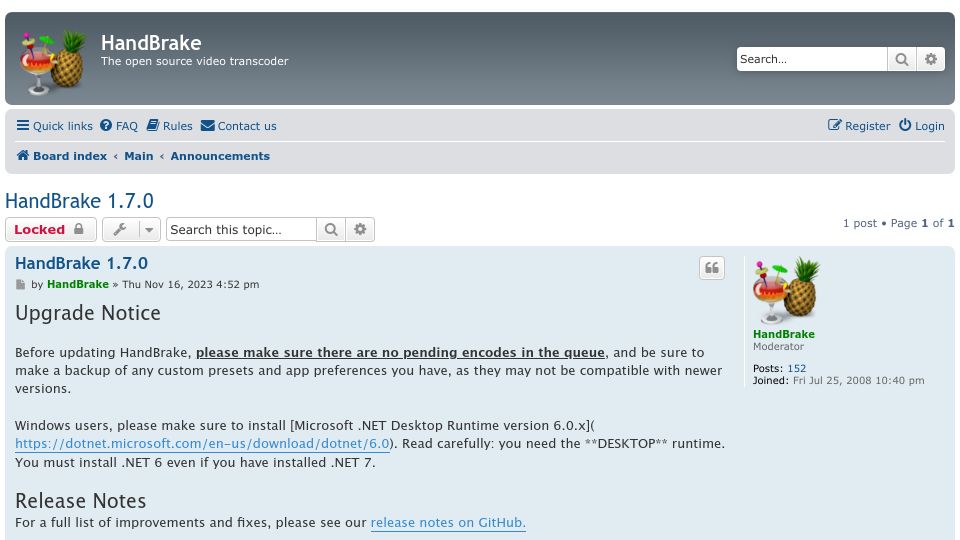Click the Moderator rank label

pyautogui.click(x=778, y=347)
